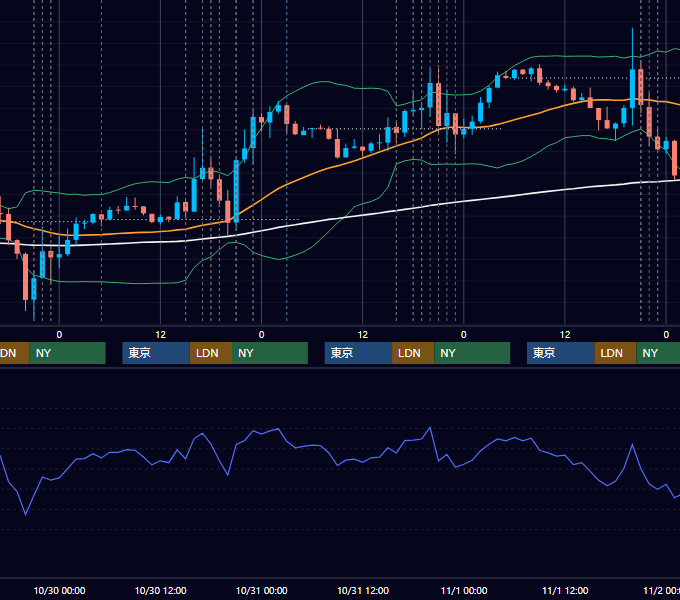Click the NY session block starting on 11/1

click(658, 353)
